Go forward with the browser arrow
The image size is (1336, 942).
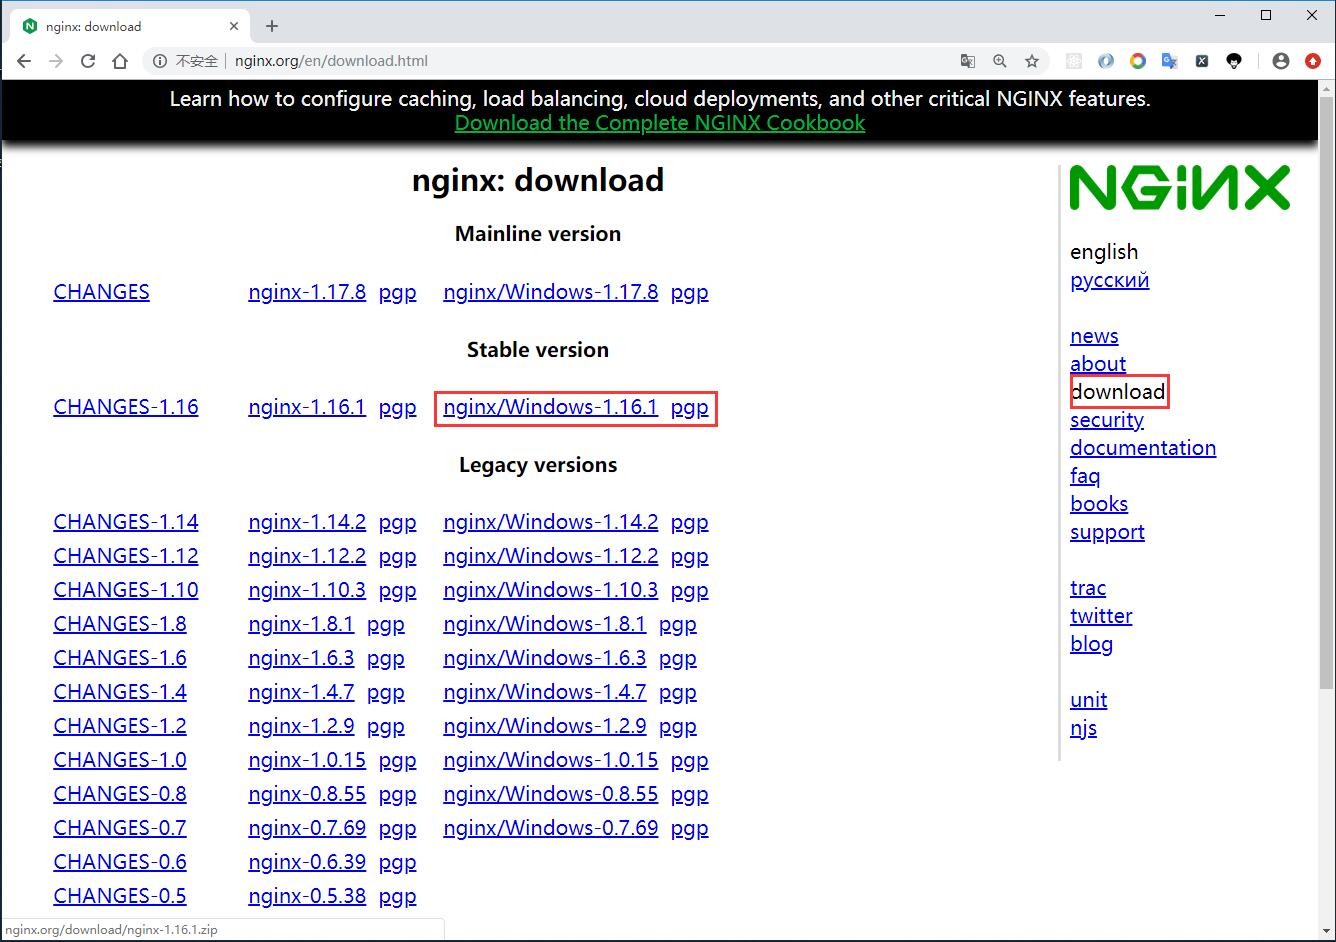pos(56,61)
